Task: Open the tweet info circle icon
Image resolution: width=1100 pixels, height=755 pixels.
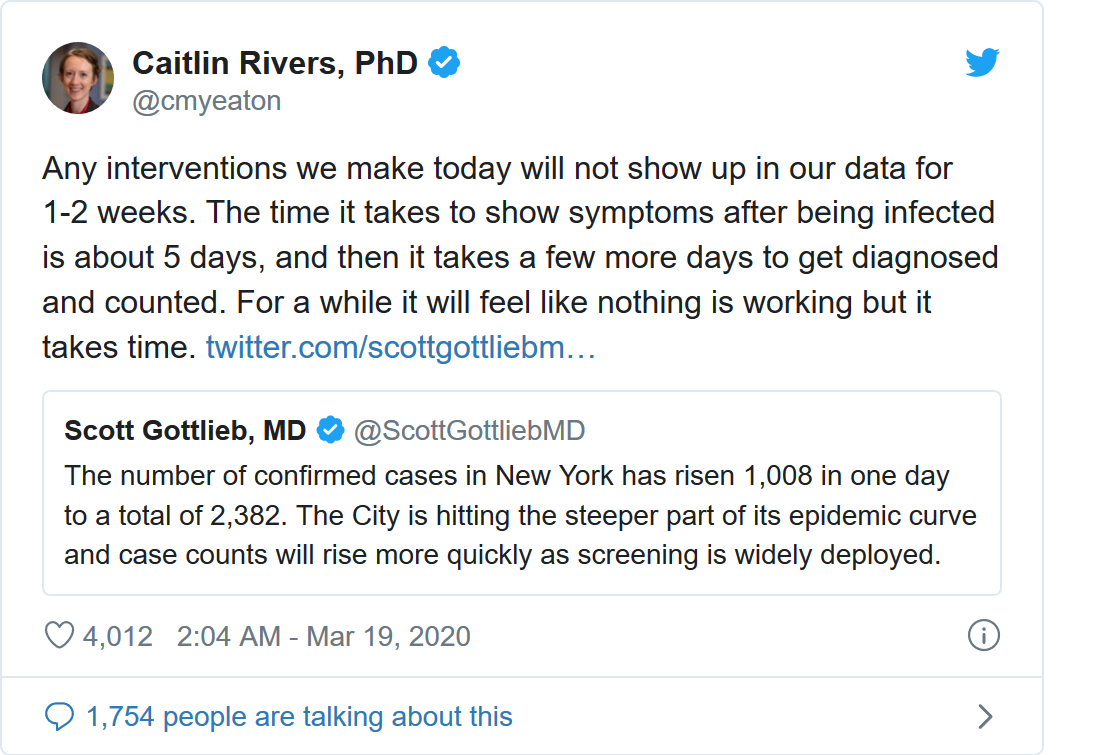Action: [984, 636]
